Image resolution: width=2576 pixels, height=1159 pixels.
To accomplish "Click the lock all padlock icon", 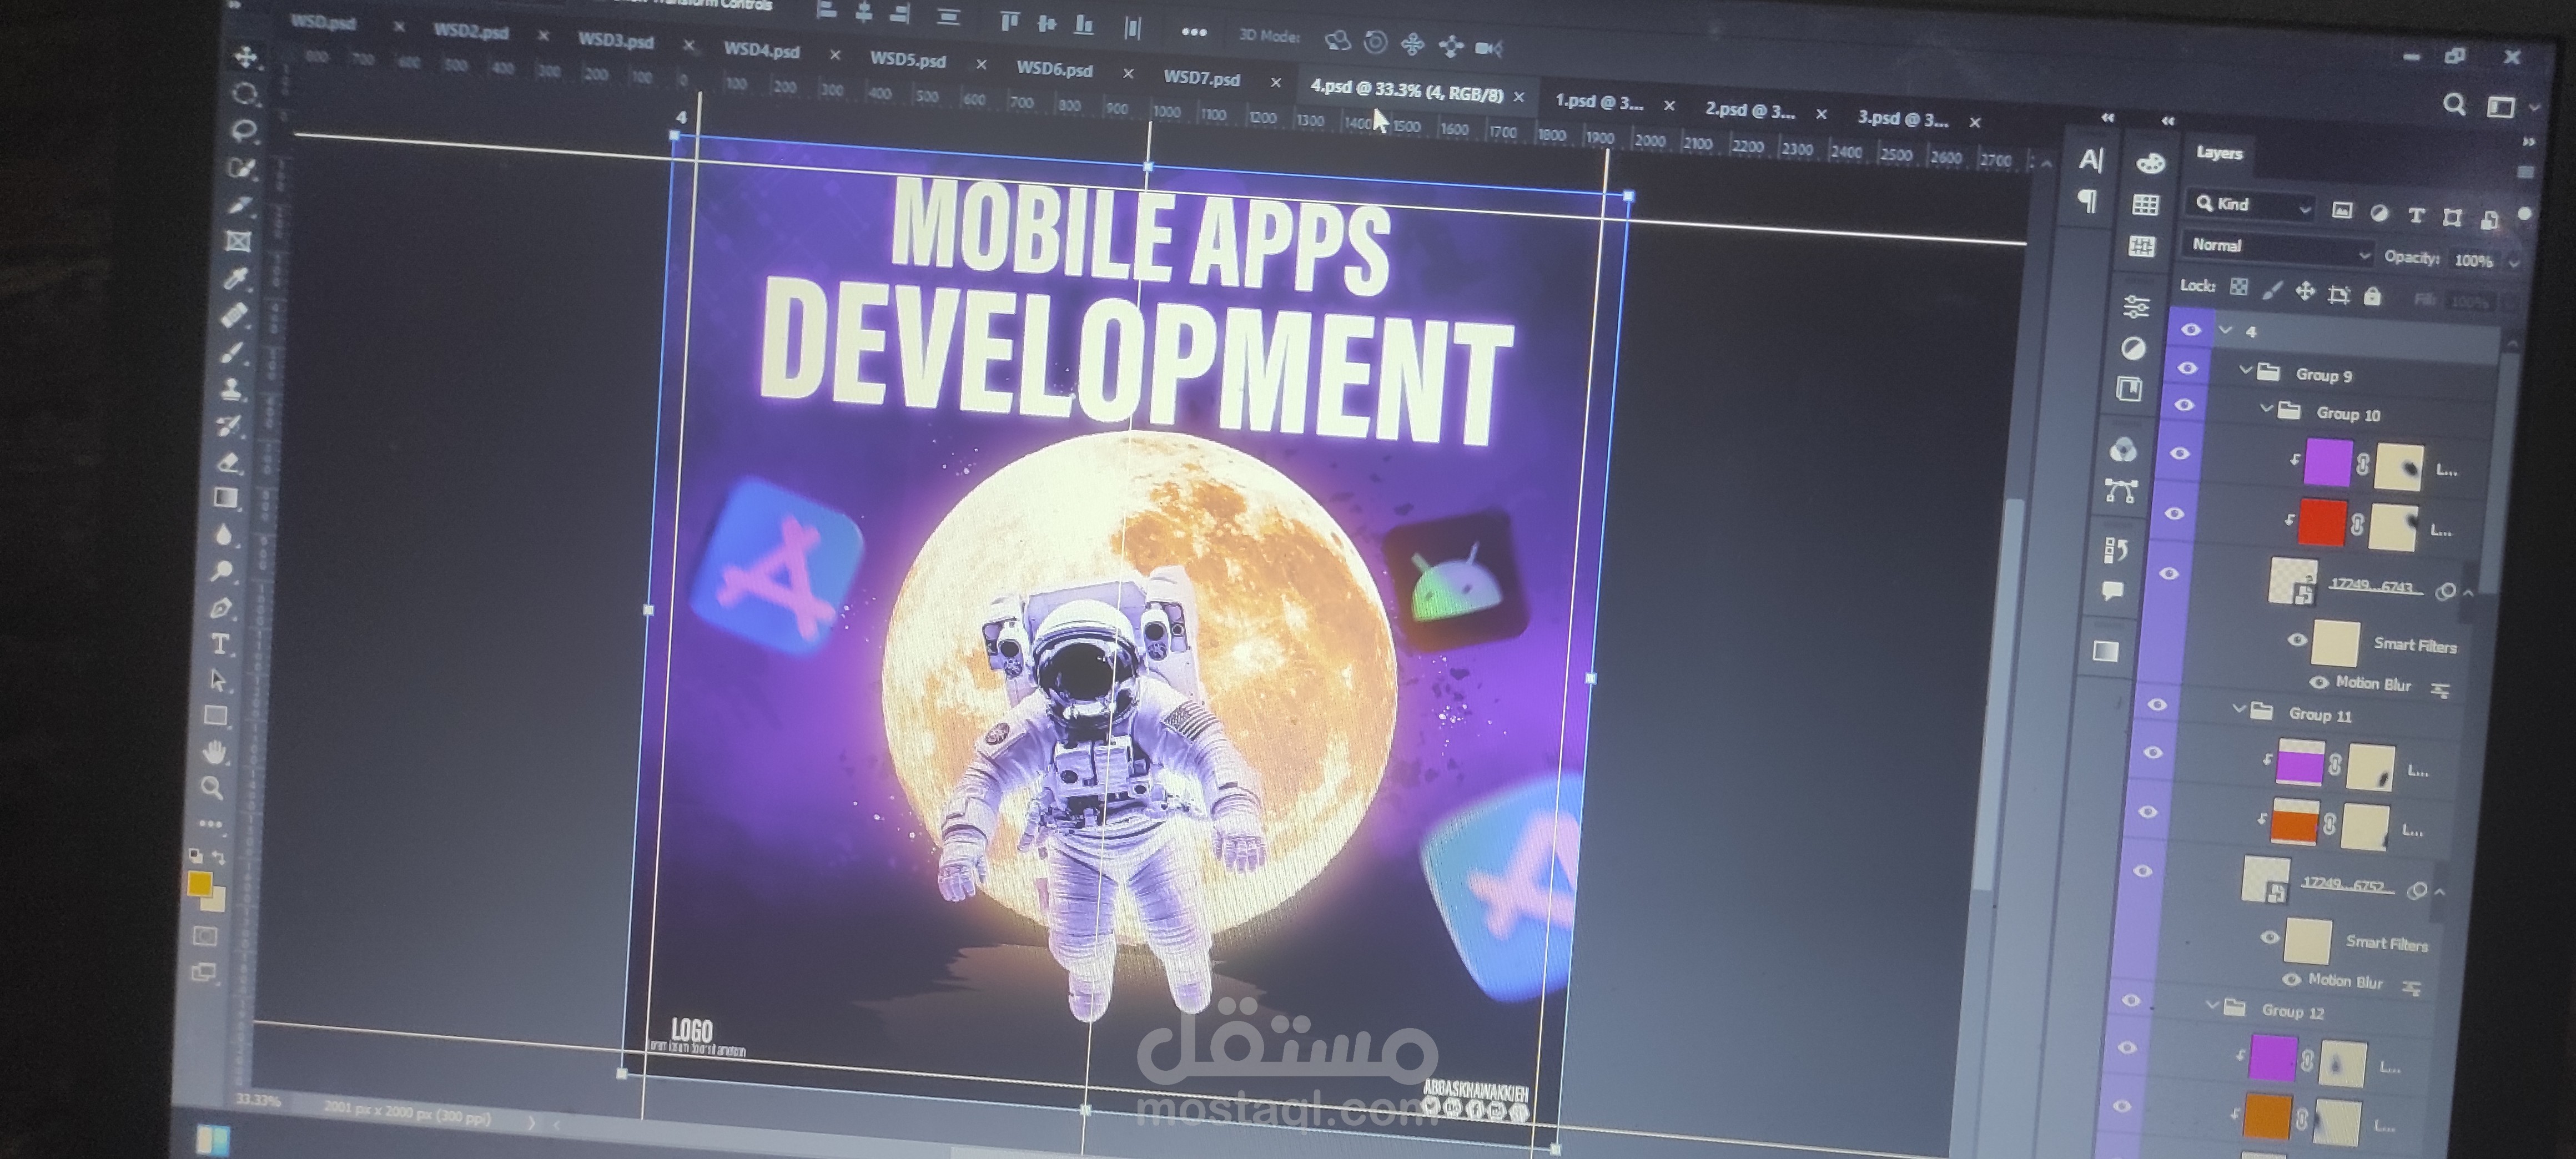I will point(2372,296).
